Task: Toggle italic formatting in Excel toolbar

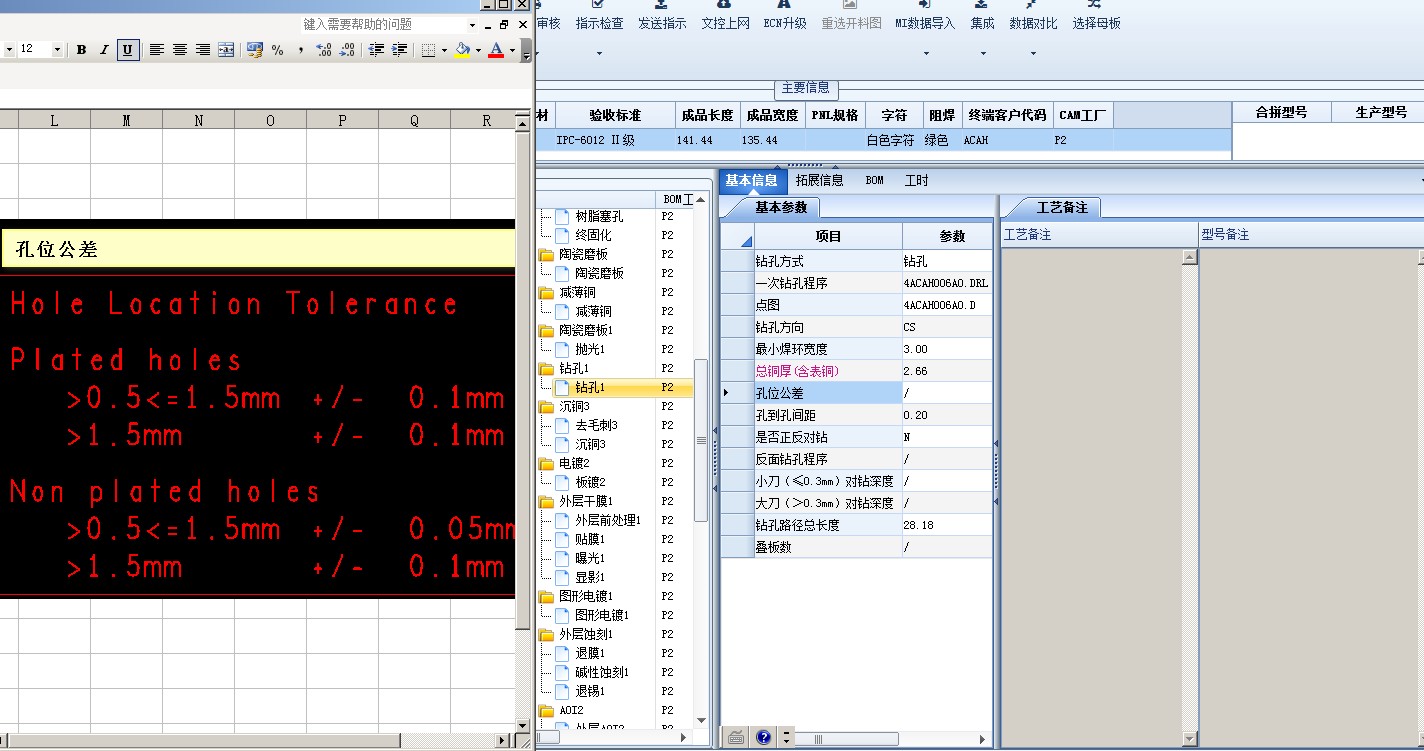Action: (104, 50)
